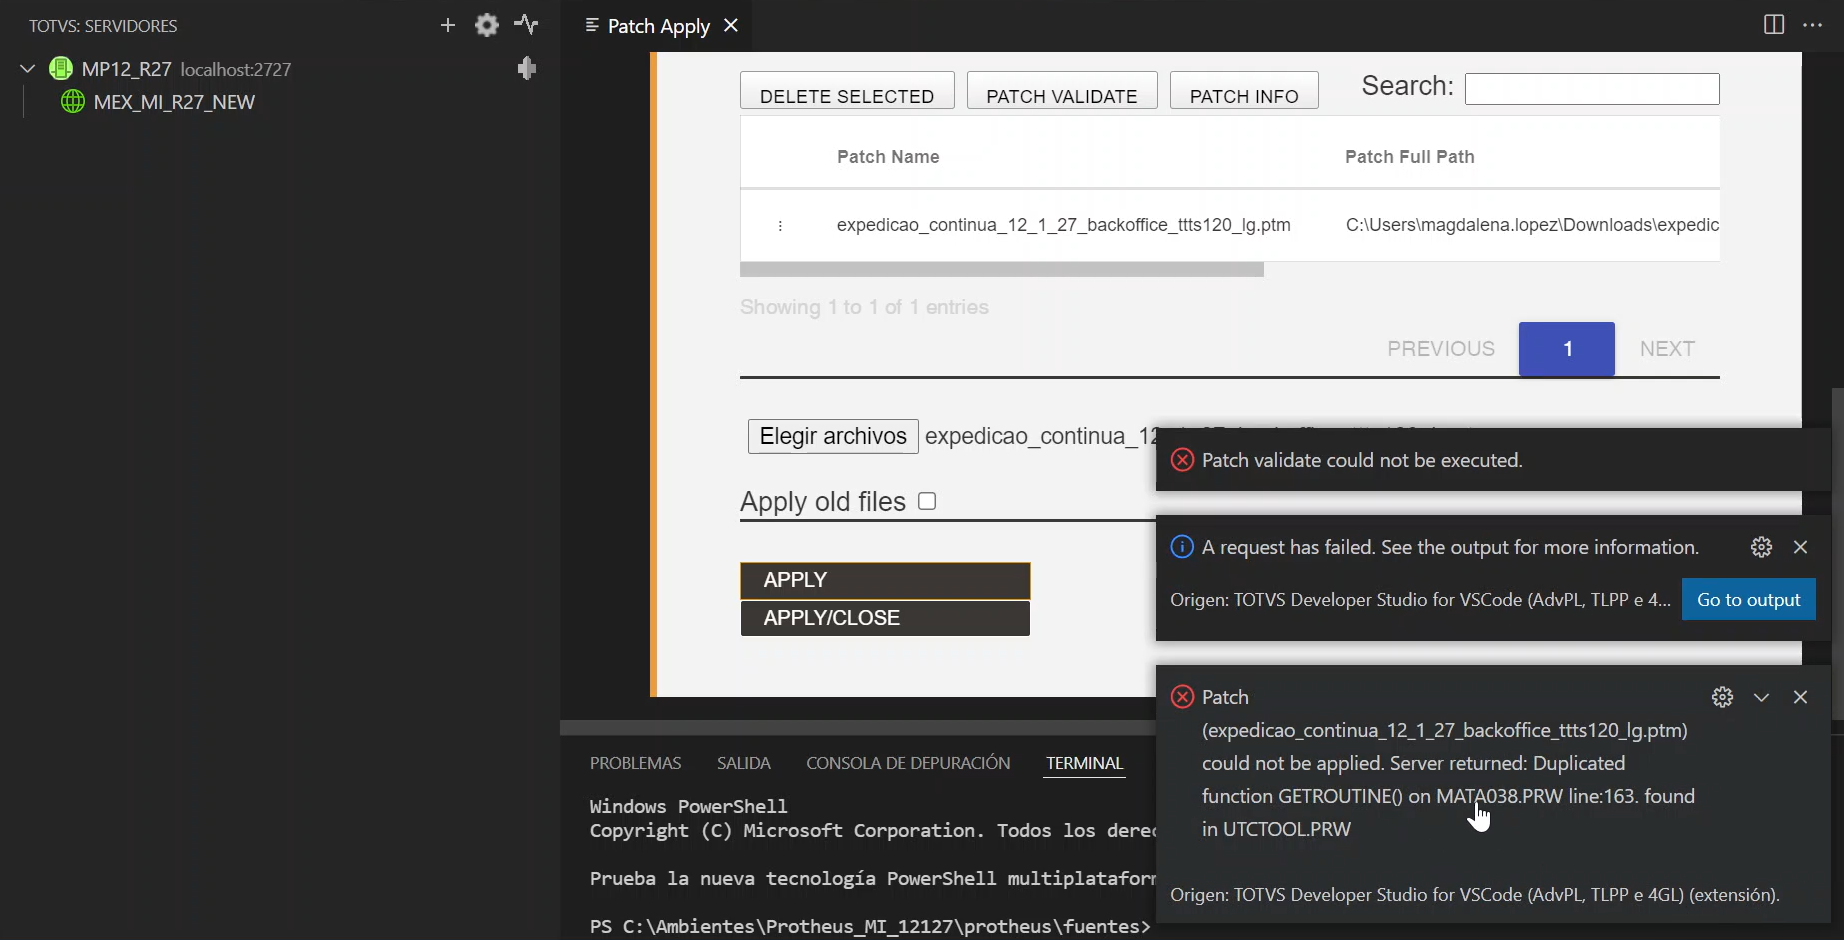Open server settings gear in TOTVS Servidores
The height and width of the screenshot is (940, 1844).
click(487, 25)
